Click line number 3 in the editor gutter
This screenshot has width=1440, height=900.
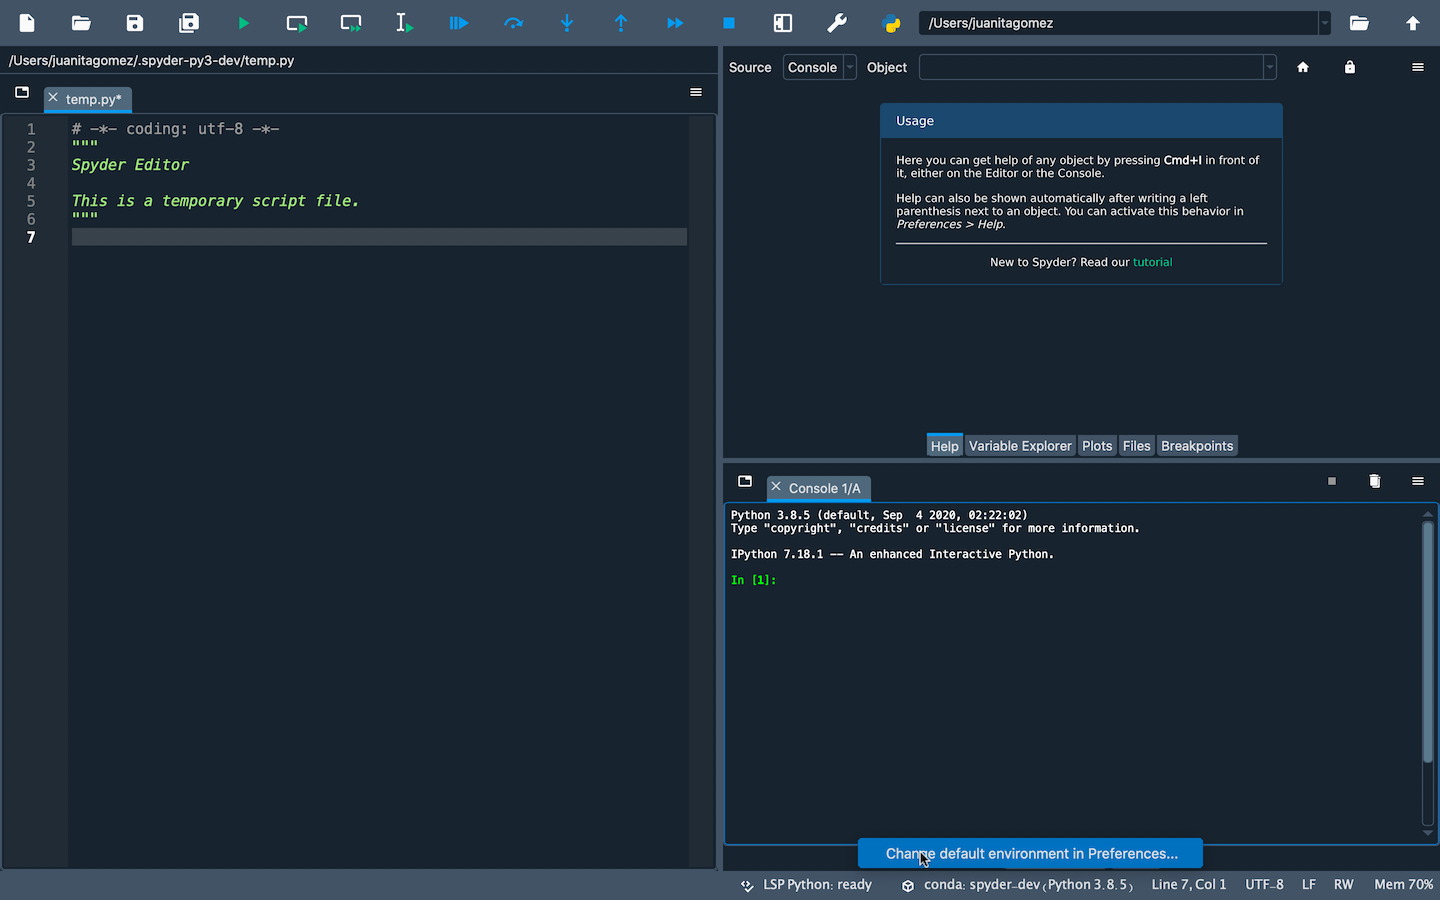[x=31, y=165]
